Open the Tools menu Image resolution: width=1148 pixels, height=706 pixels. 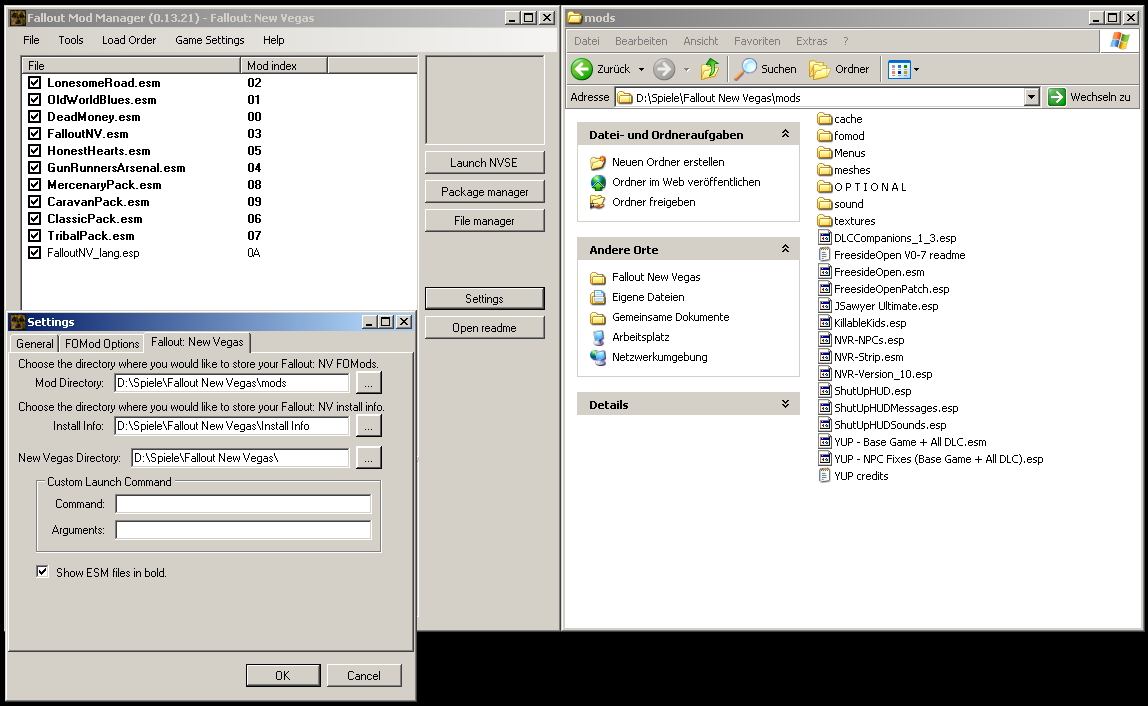point(71,40)
